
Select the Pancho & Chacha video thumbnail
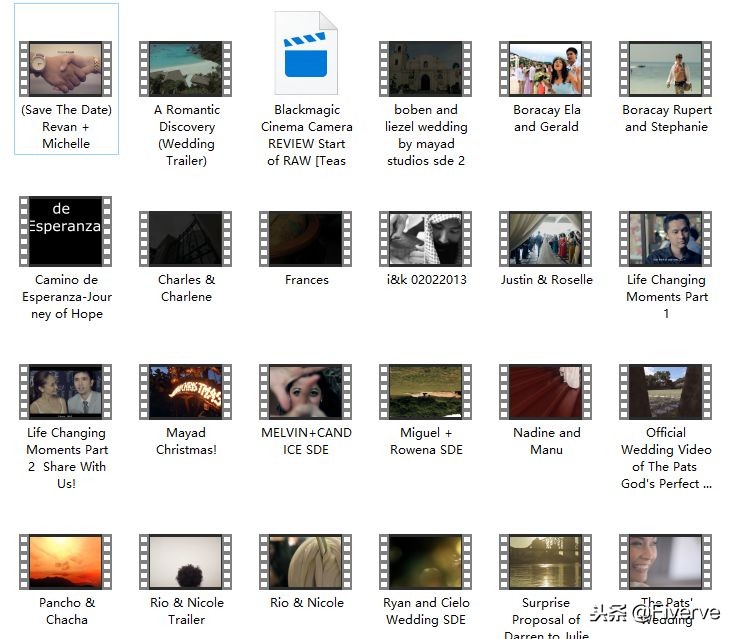(x=66, y=562)
